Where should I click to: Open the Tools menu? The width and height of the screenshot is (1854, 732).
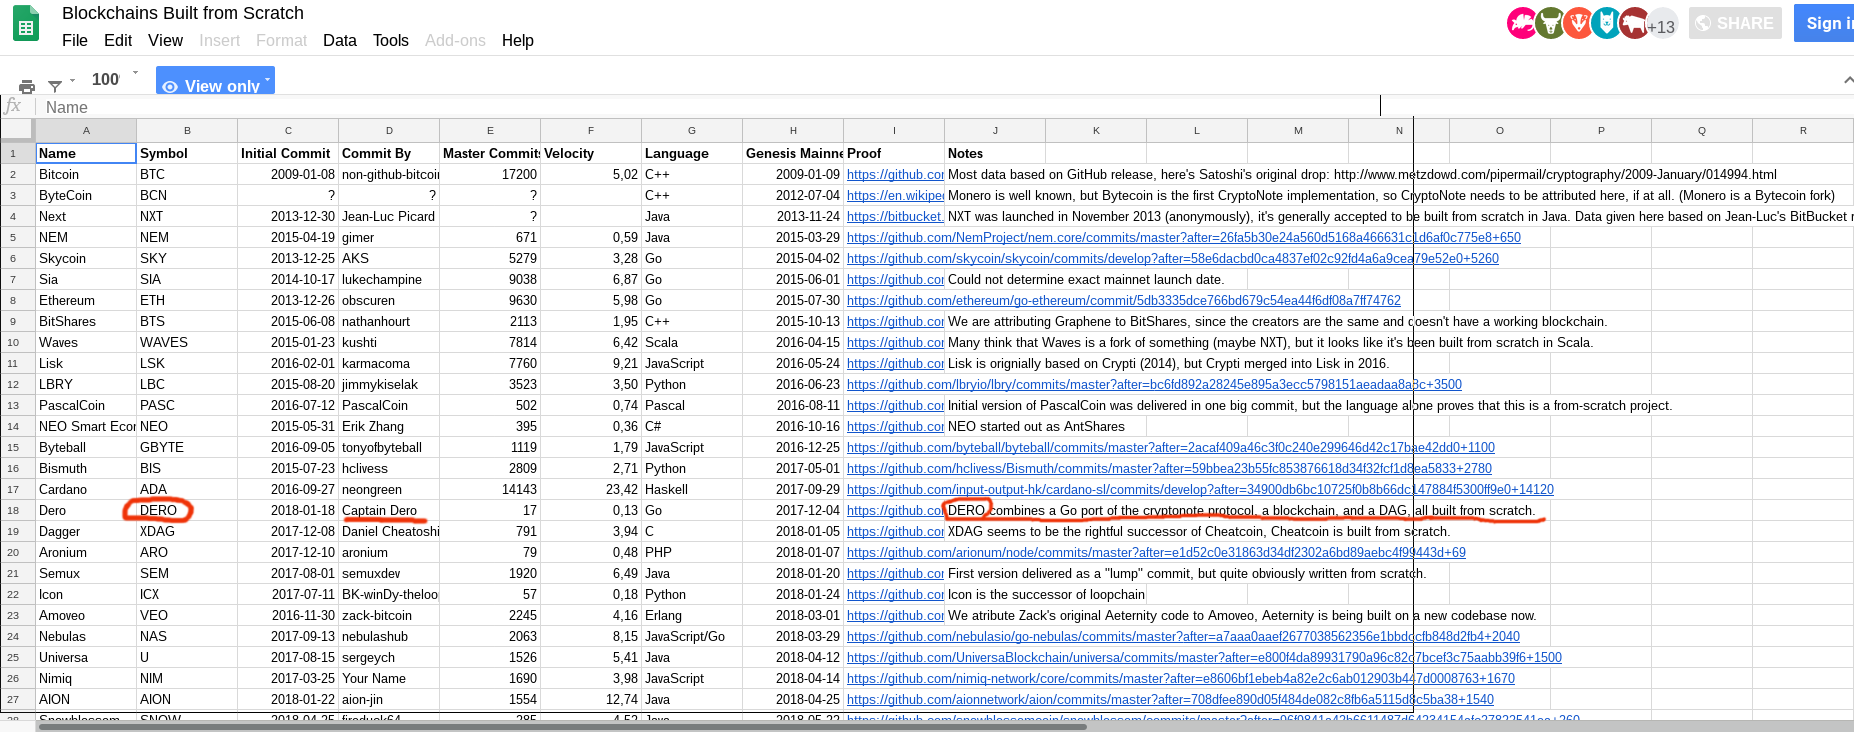(x=391, y=40)
